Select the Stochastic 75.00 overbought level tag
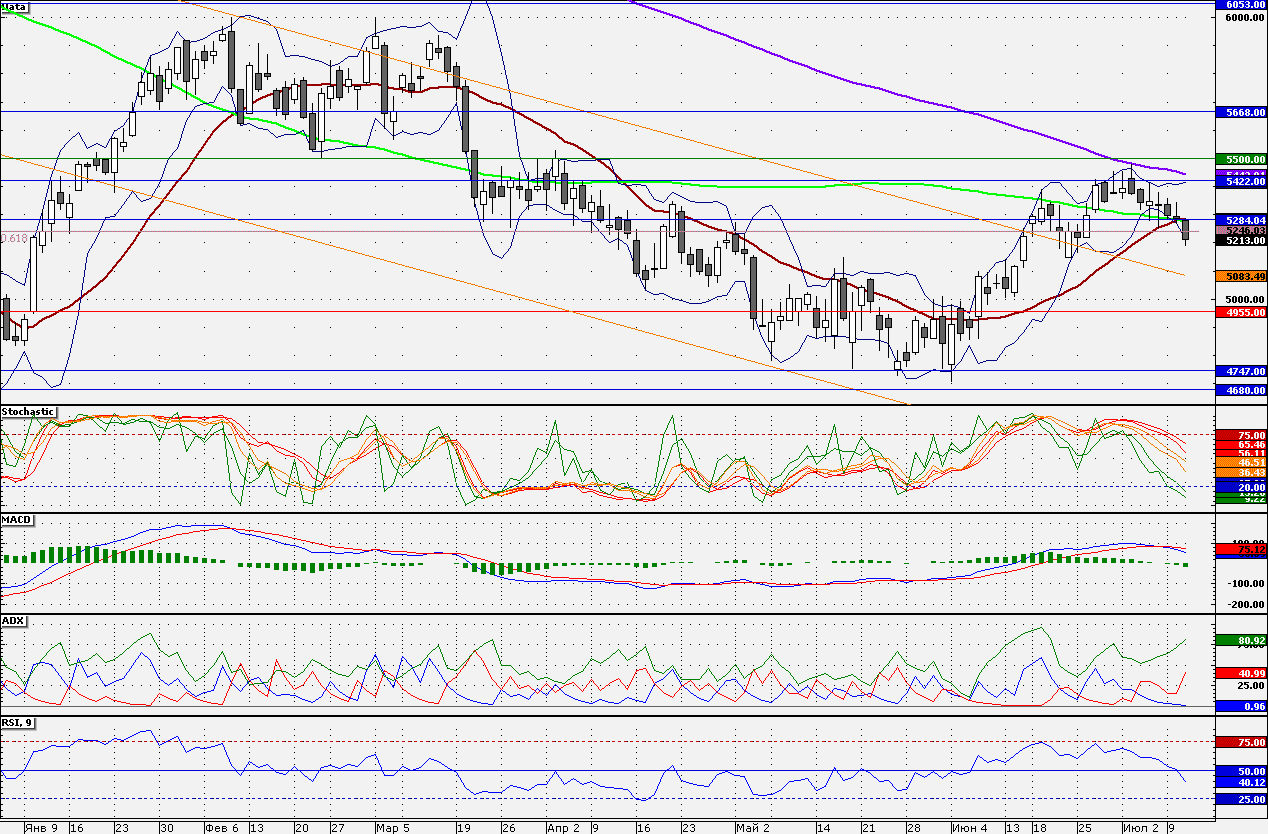Image resolution: width=1268 pixels, height=834 pixels. pyautogui.click(x=1240, y=435)
